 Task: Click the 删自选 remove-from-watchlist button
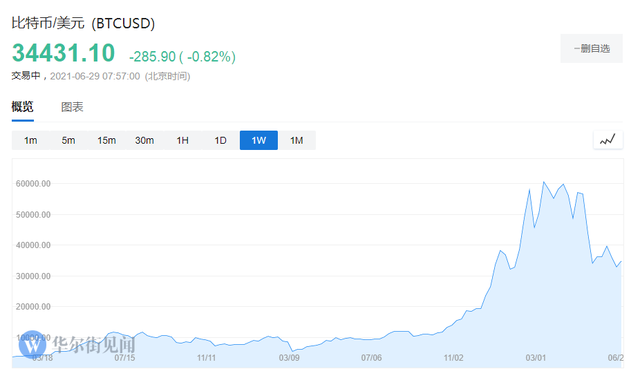[591, 49]
